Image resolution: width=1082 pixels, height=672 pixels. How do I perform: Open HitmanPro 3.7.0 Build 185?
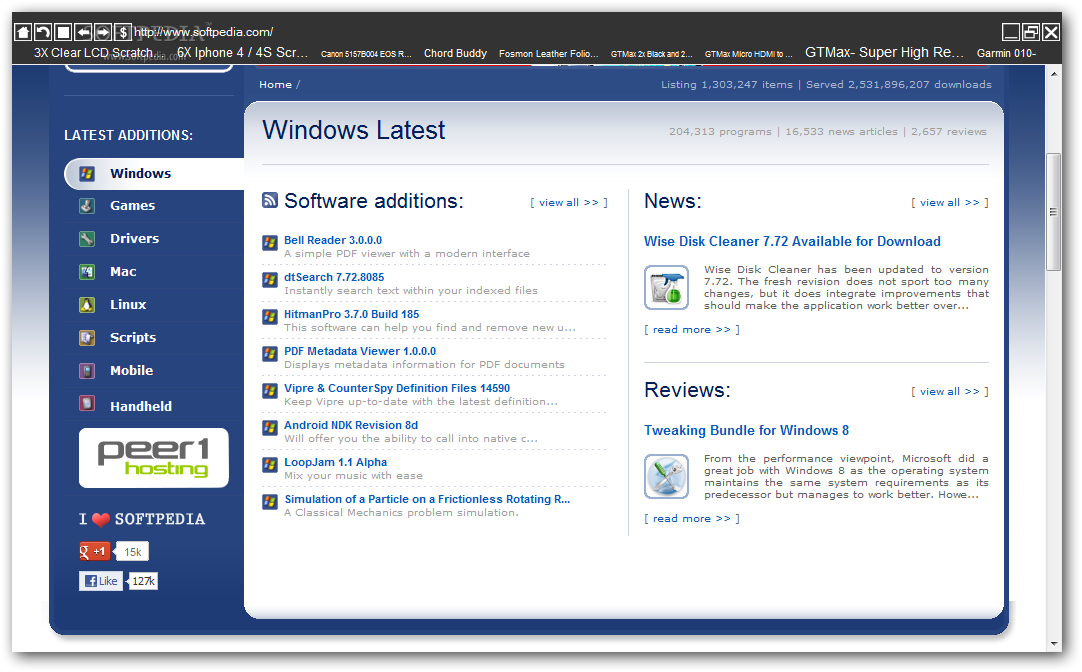click(351, 314)
